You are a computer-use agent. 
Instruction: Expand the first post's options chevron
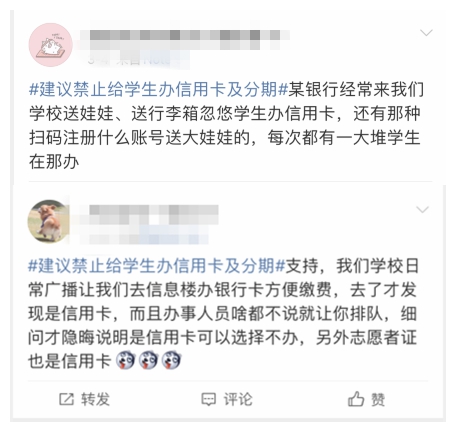pos(426,33)
